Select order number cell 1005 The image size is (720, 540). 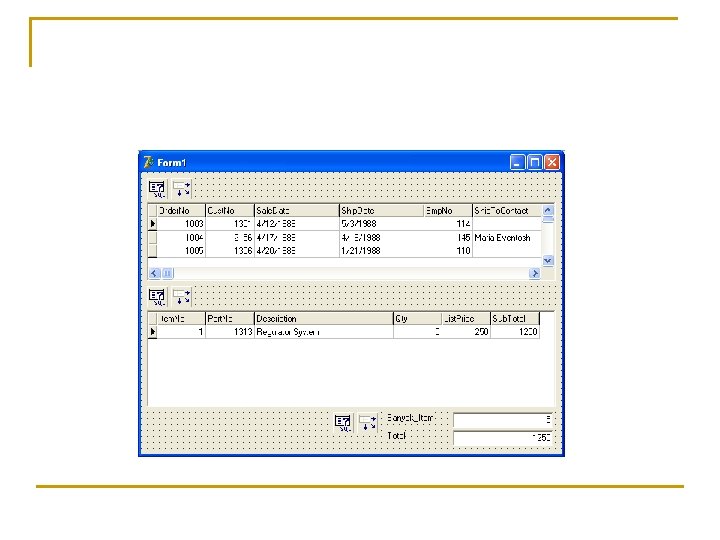tap(181, 251)
